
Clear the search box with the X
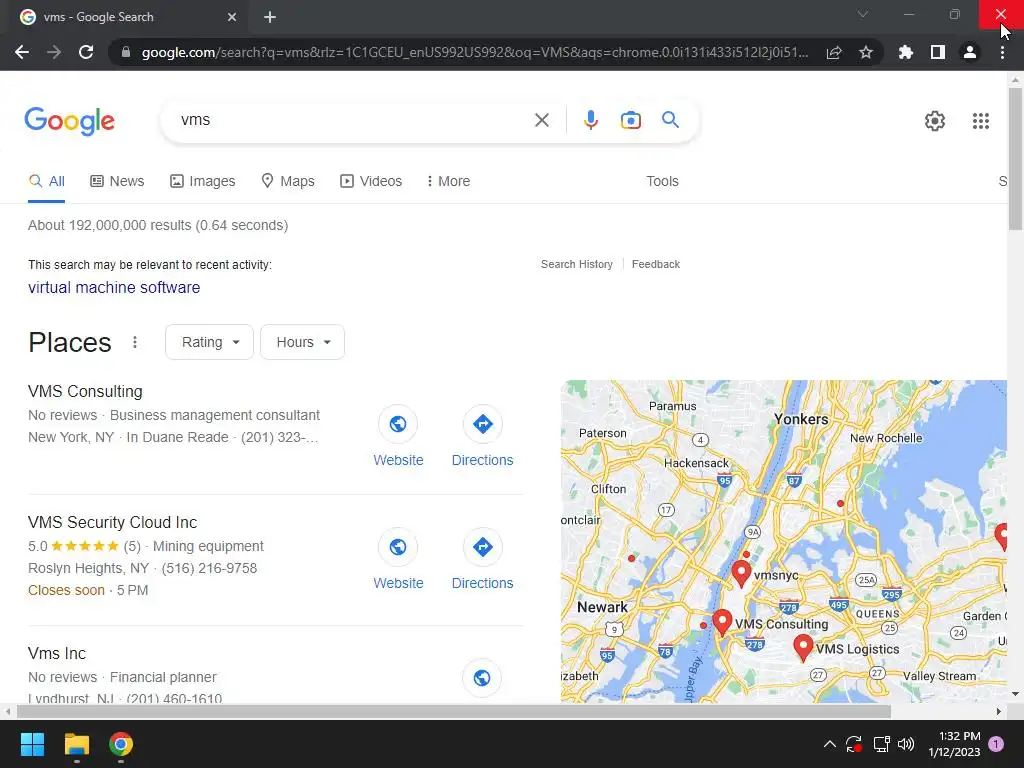tap(541, 120)
